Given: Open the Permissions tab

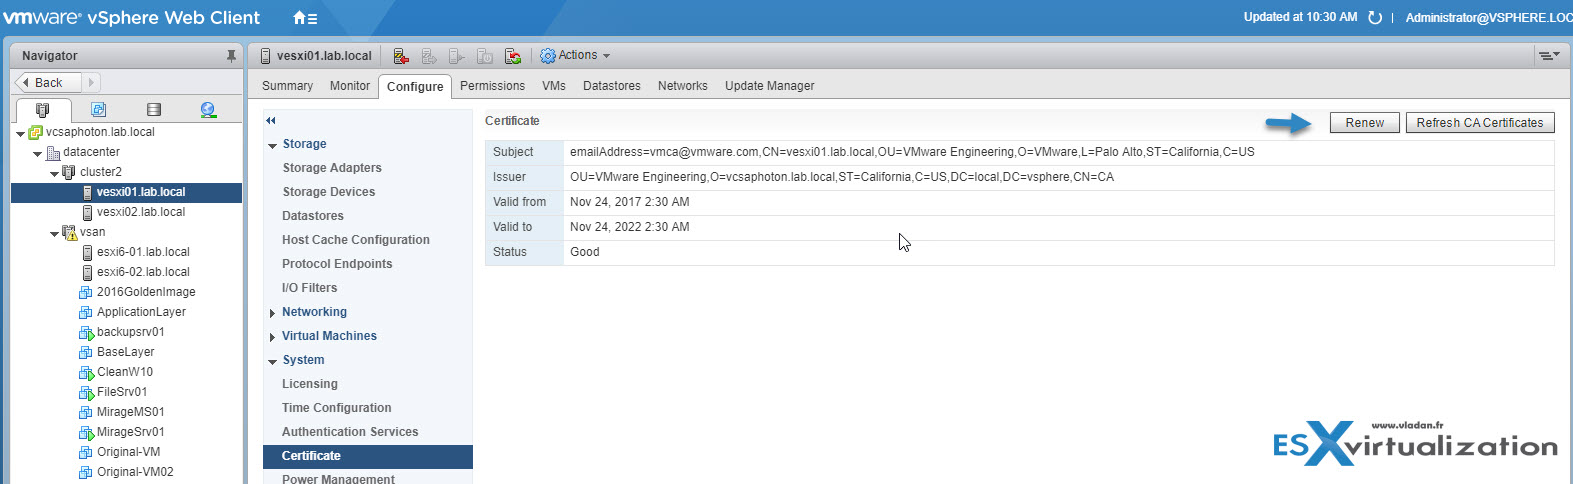Looking at the screenshot, I should pyautogui.click(x=492, y=86).
